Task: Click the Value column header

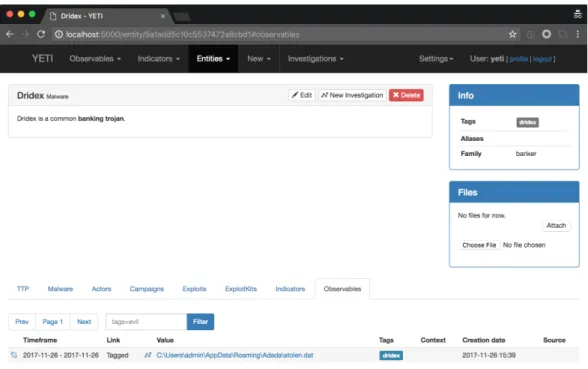Action: coord(165,340)
